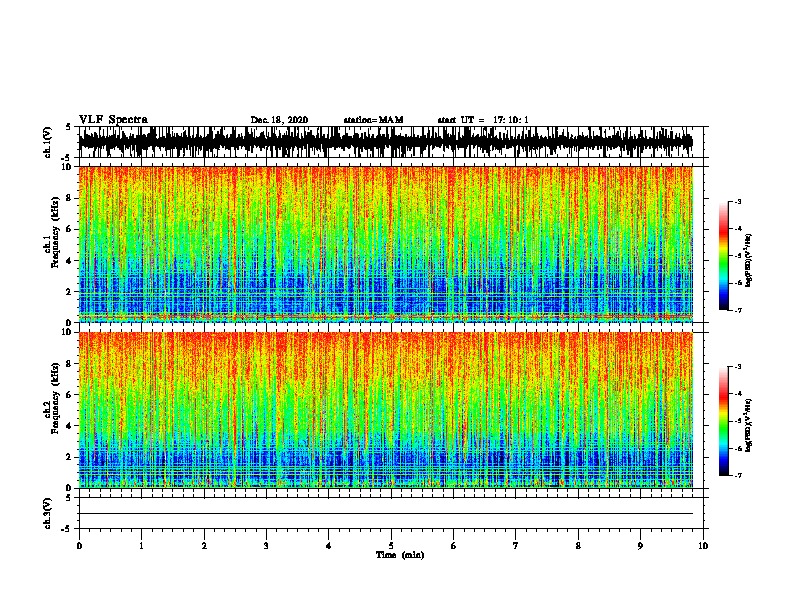The width and height of the screenshot is (792, 612).
Task: Click the "-7" label on ch.2 color bar
Action: pos(738,476)
